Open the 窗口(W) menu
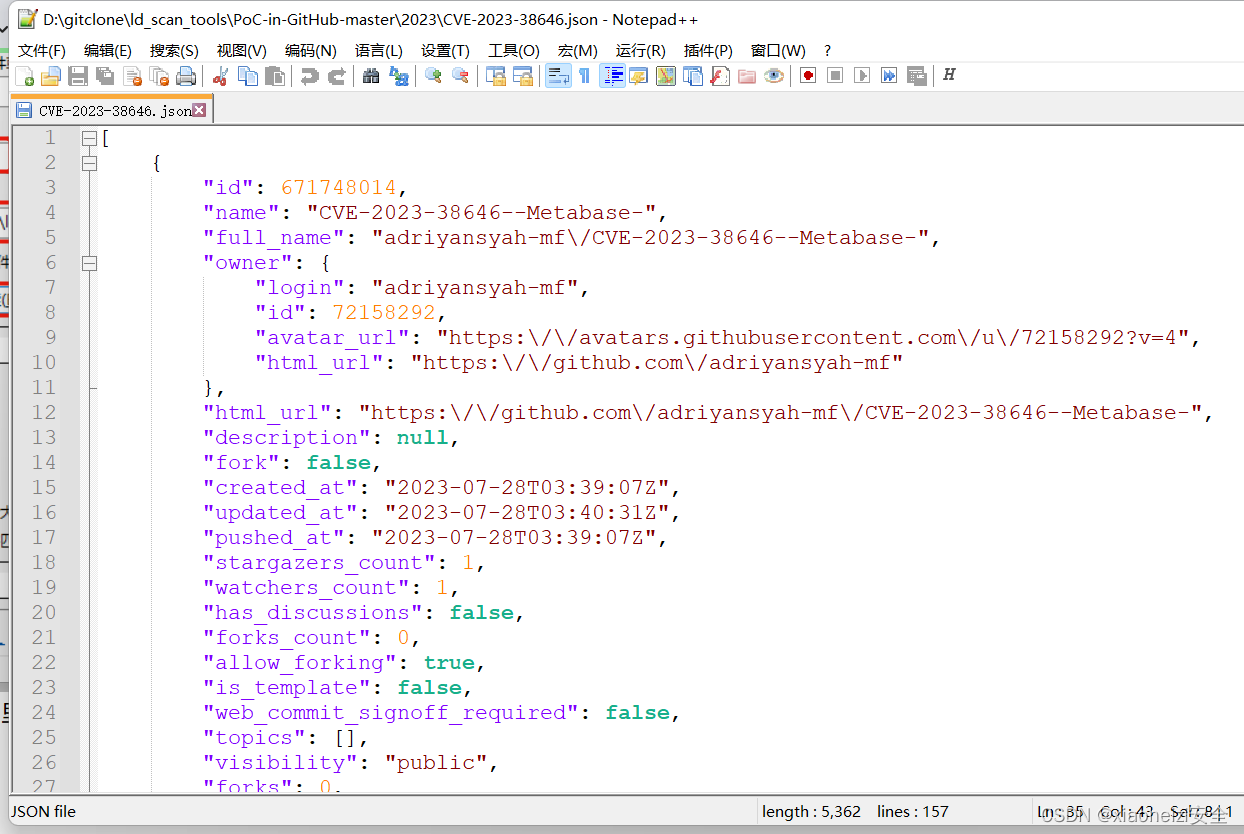This screenshot has width=1244, height=834. tap(778, 50)
